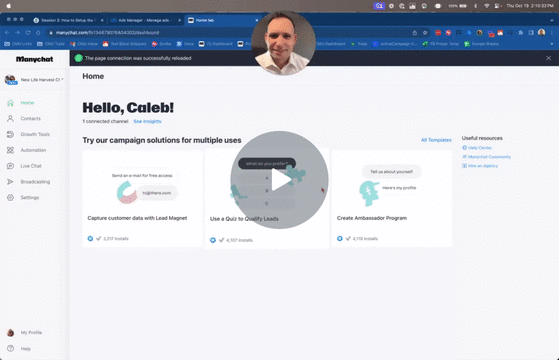The height and width of the screenshot is (360, 559).
Task: Open the Create Ambassador Program template
Action: pos(391,198)
